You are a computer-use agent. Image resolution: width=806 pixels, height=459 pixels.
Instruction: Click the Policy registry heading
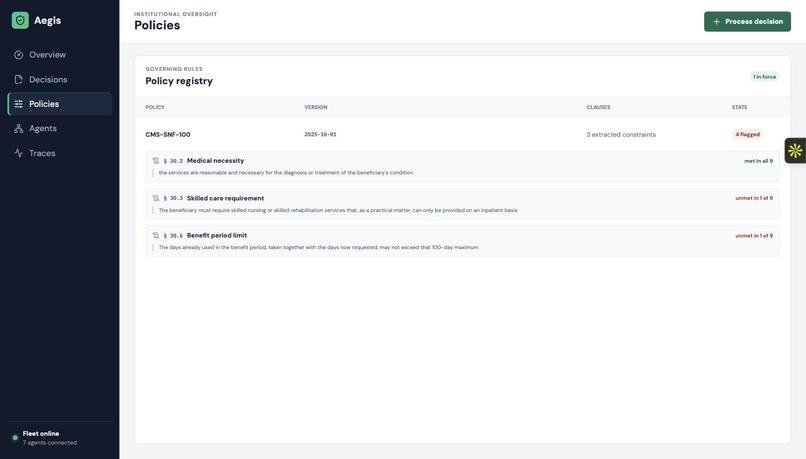(x=179, y=81)
